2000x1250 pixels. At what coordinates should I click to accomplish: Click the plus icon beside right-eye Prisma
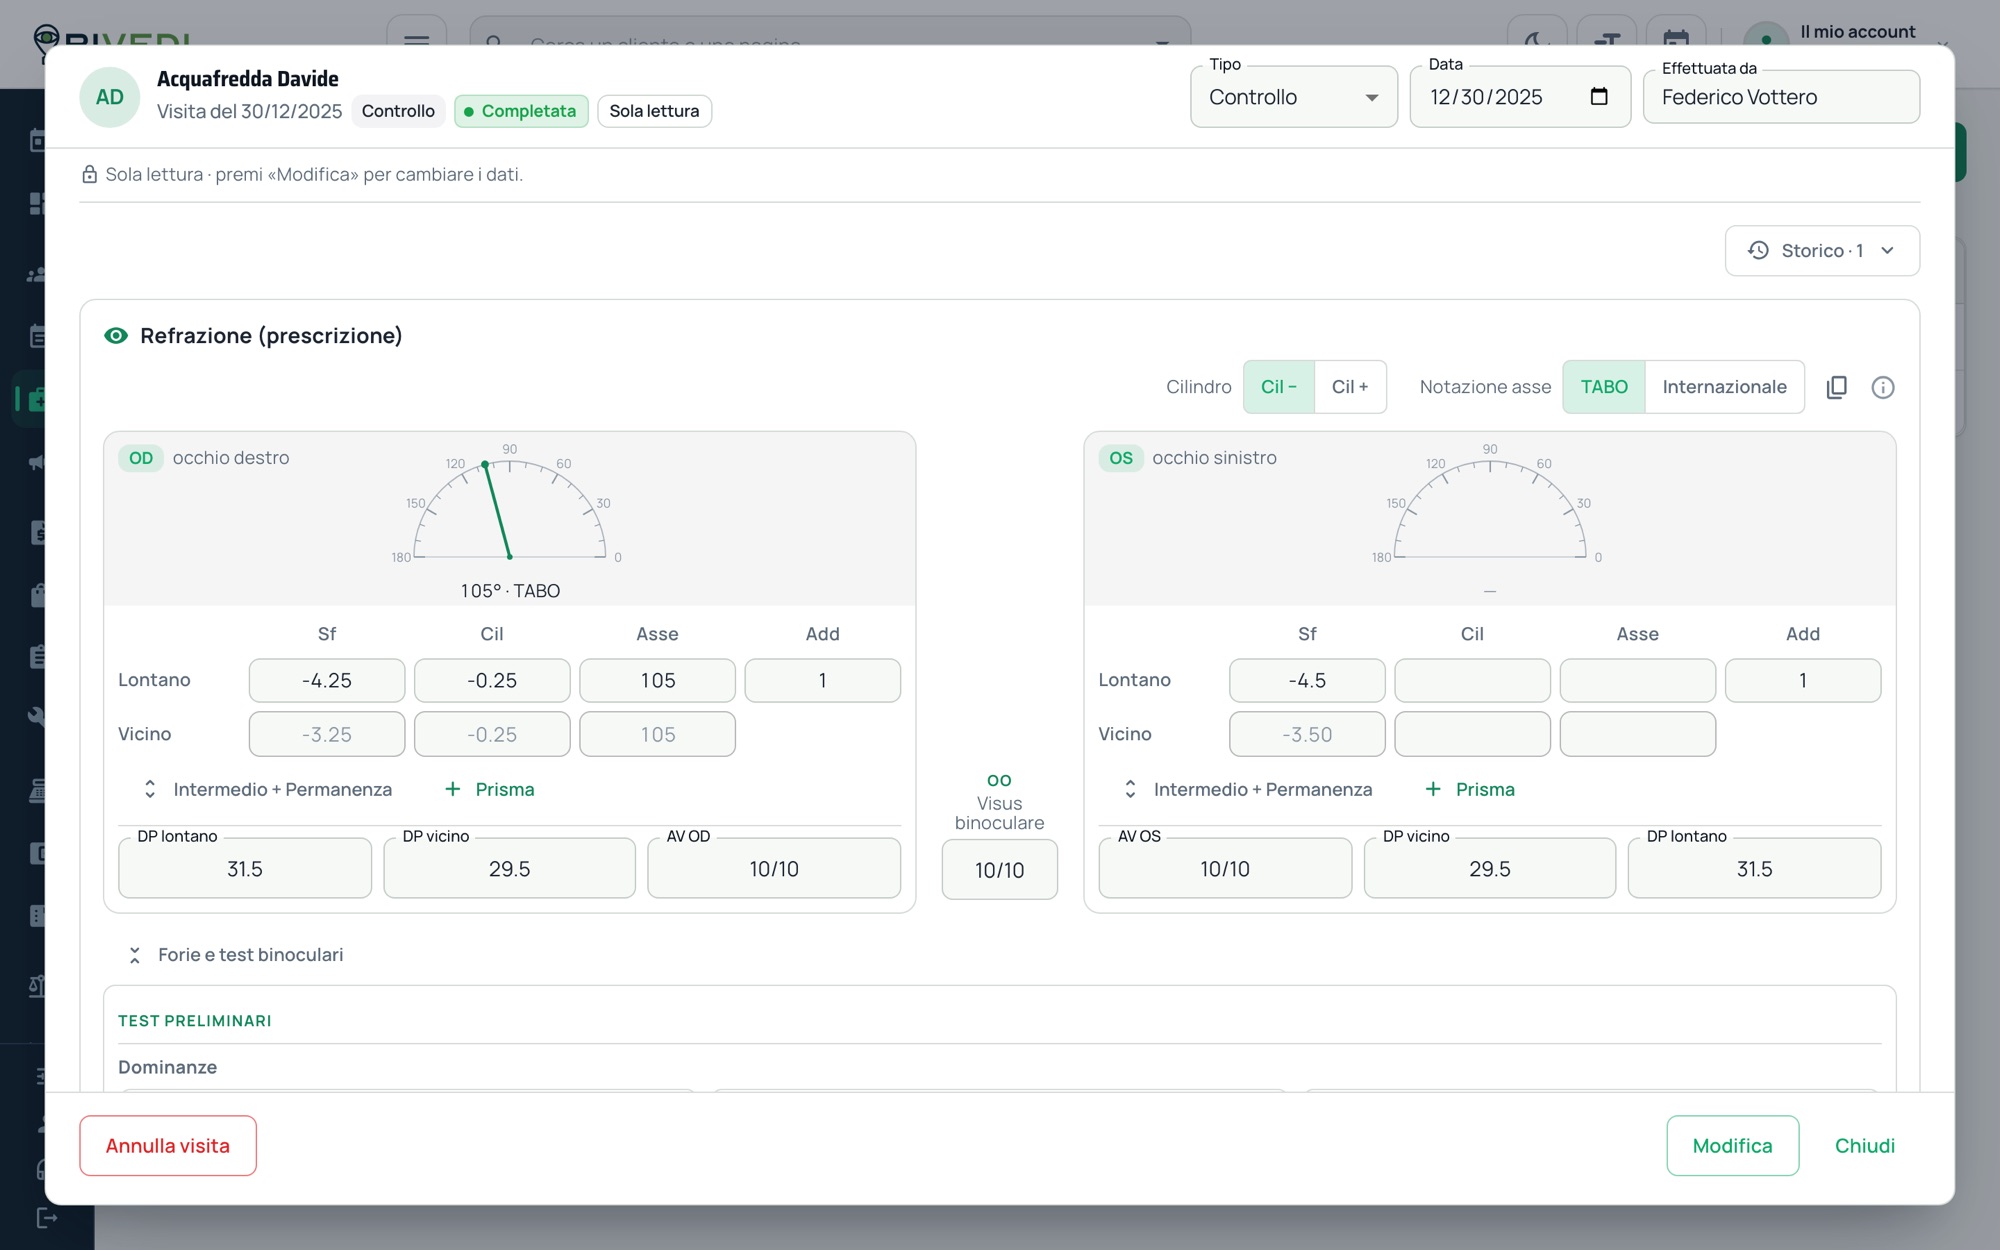[452, 789]
